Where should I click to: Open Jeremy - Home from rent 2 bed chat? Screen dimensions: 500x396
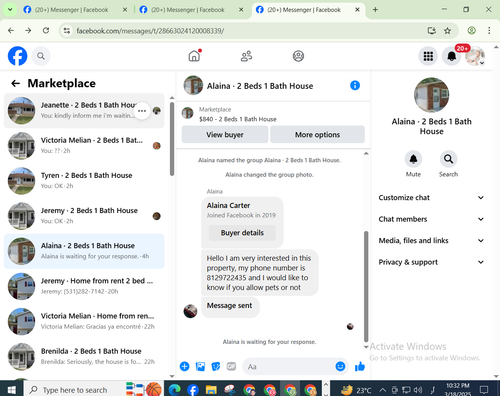point(84,286)
